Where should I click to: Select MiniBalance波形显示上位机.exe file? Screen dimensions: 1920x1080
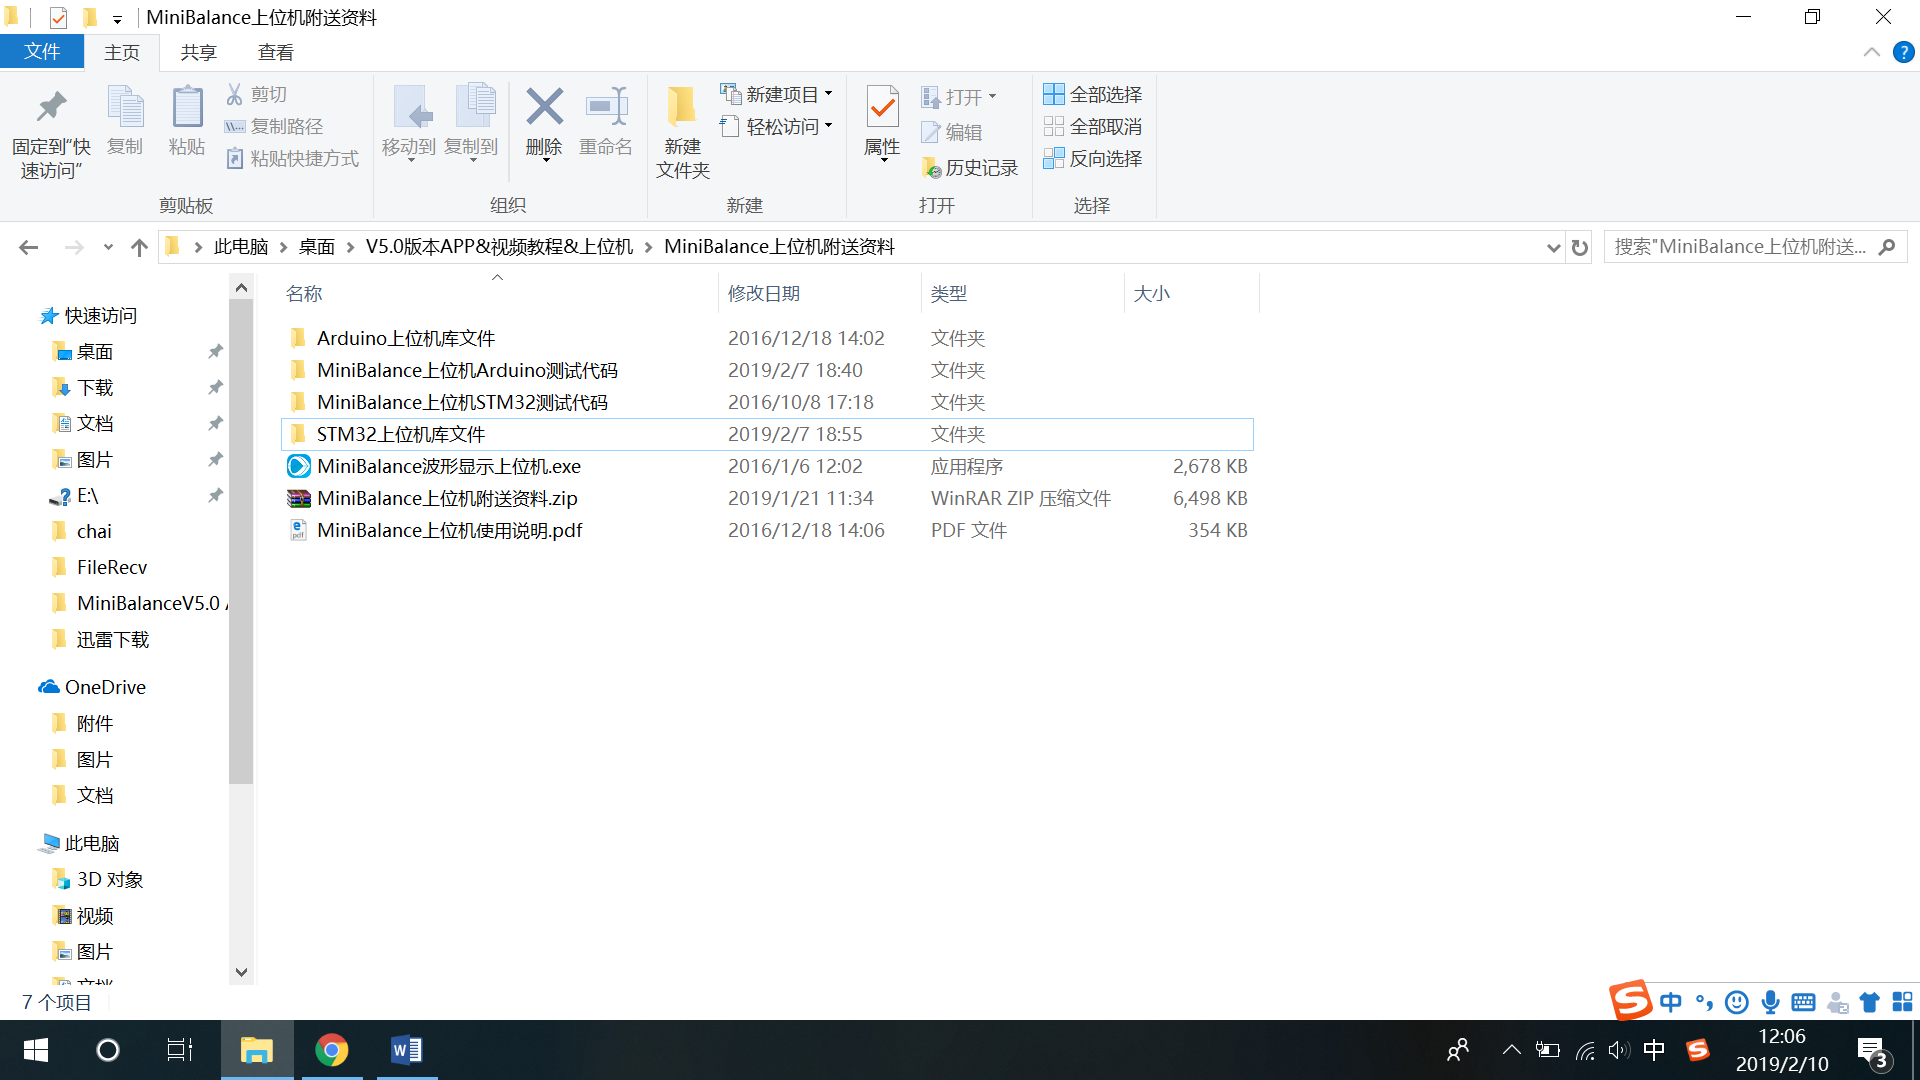pyautogui.click(x=767, y=466)
